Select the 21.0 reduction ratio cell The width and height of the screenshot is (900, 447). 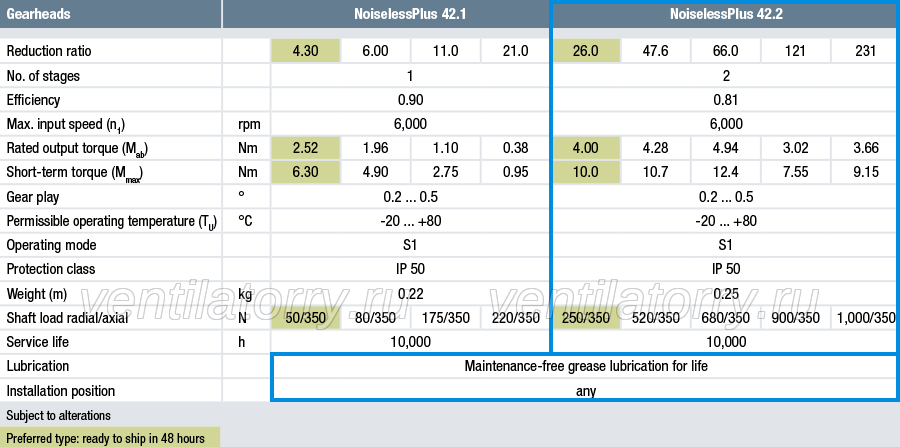point(515,51)
